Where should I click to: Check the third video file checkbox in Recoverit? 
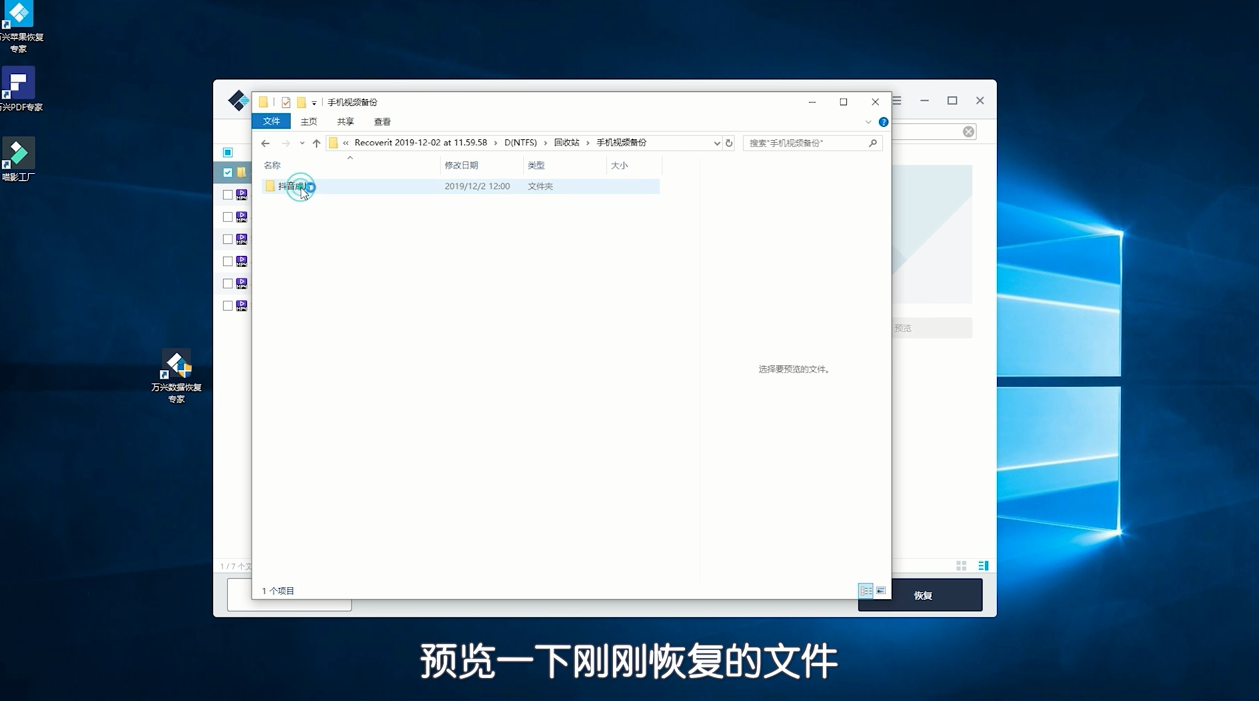coord(228,239)
